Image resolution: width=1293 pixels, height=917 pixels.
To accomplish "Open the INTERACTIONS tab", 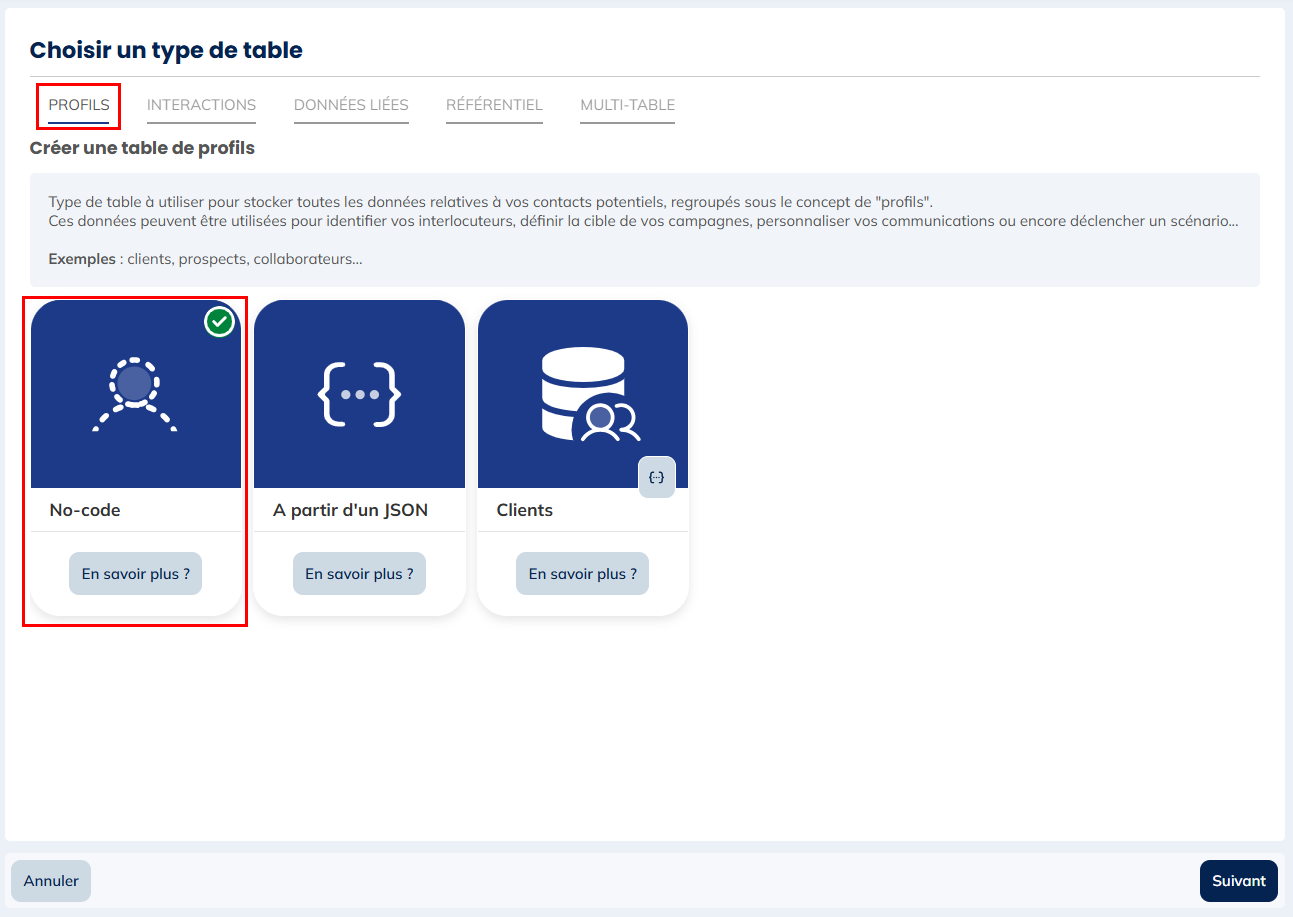I will click(x=201, y=105).
